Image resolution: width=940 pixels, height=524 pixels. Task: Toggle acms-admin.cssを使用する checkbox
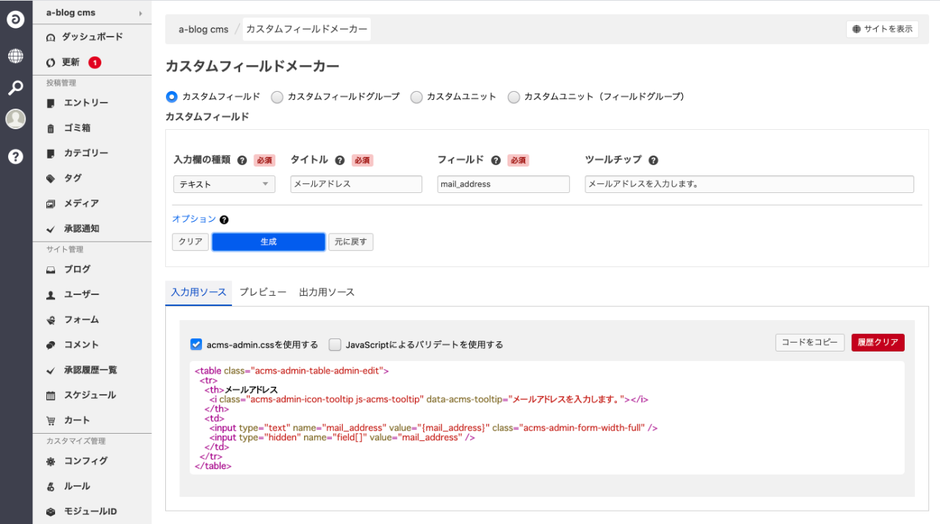coord(196,344)
